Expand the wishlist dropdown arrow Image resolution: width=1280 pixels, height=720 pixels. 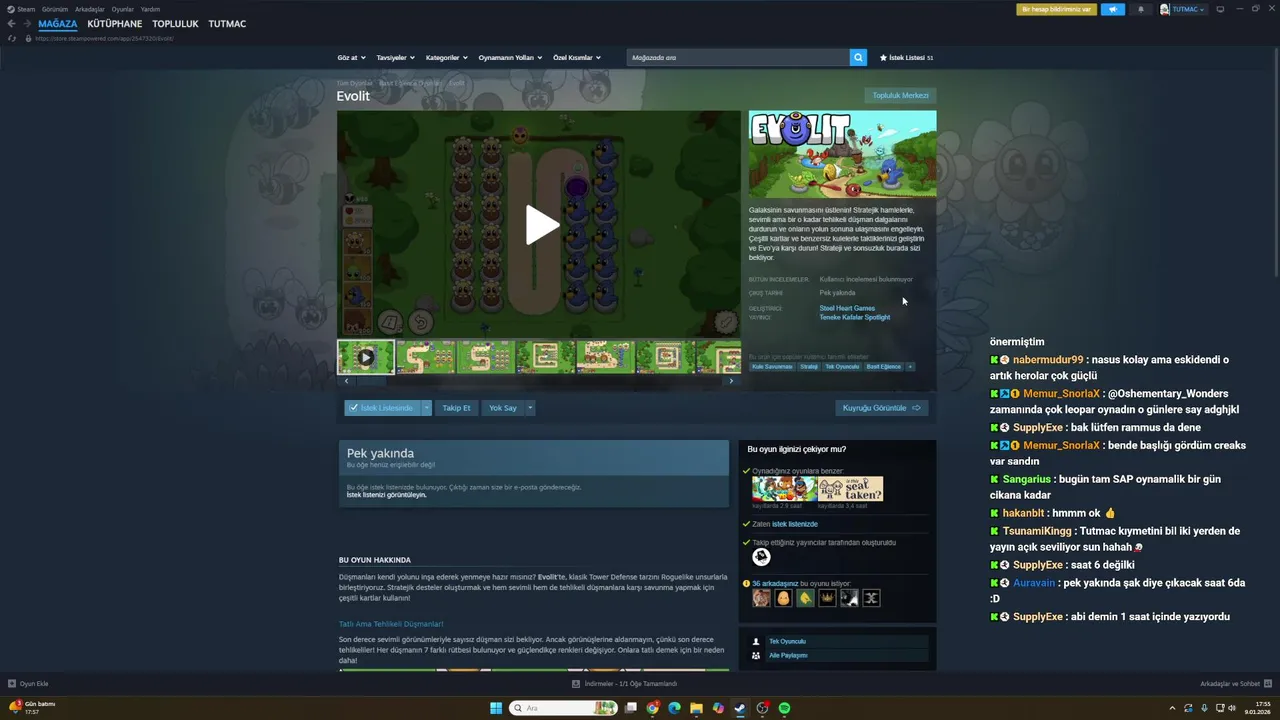(427, 408)
